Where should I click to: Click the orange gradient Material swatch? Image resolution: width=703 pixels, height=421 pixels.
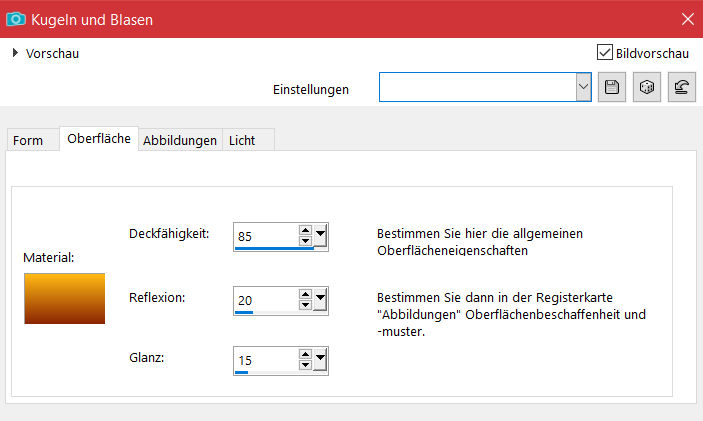(65, 298)
